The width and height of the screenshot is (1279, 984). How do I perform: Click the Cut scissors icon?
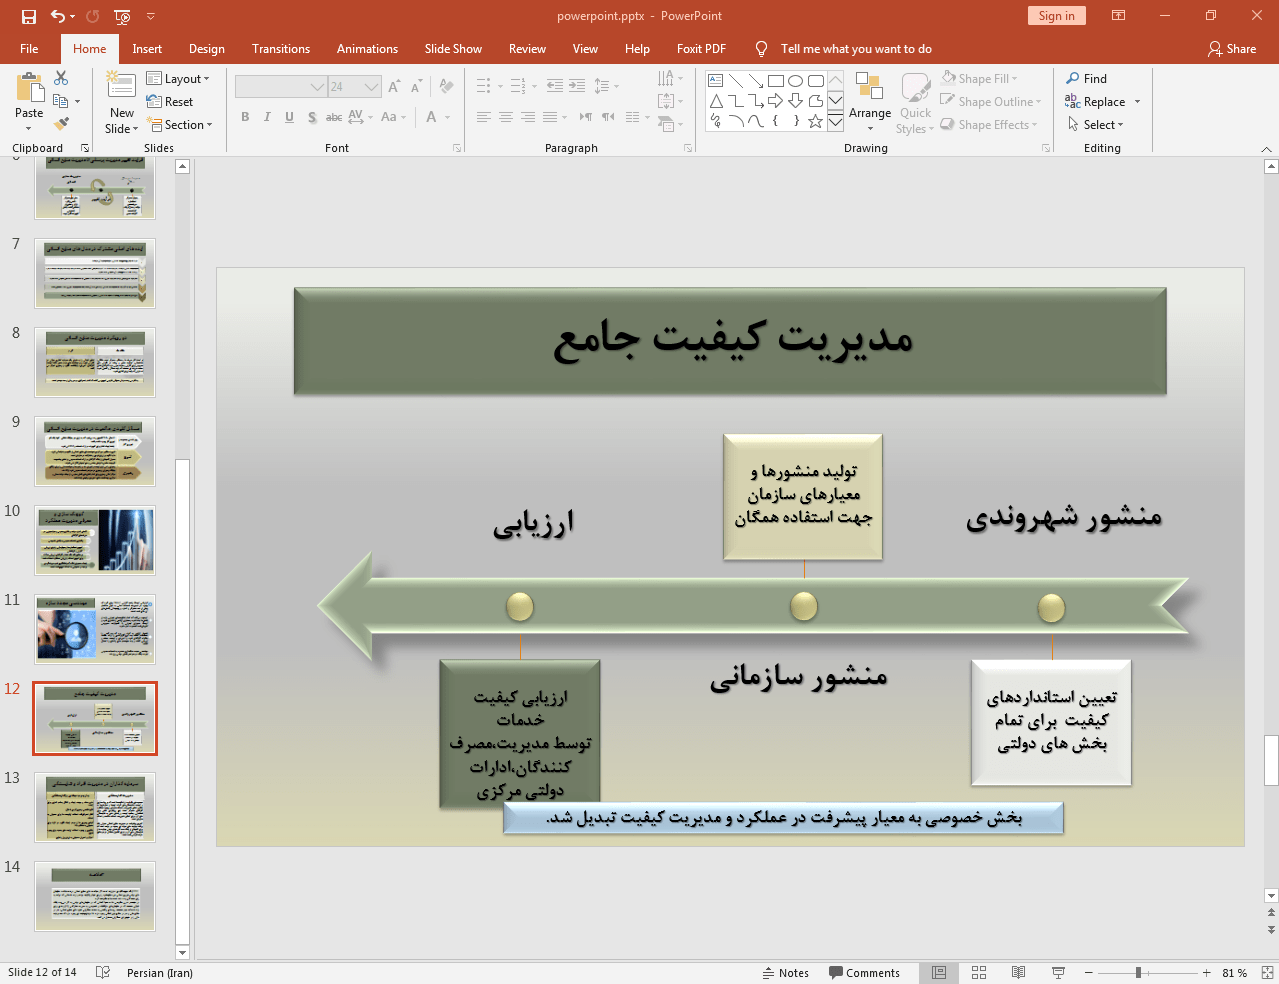tap(61, 78)
